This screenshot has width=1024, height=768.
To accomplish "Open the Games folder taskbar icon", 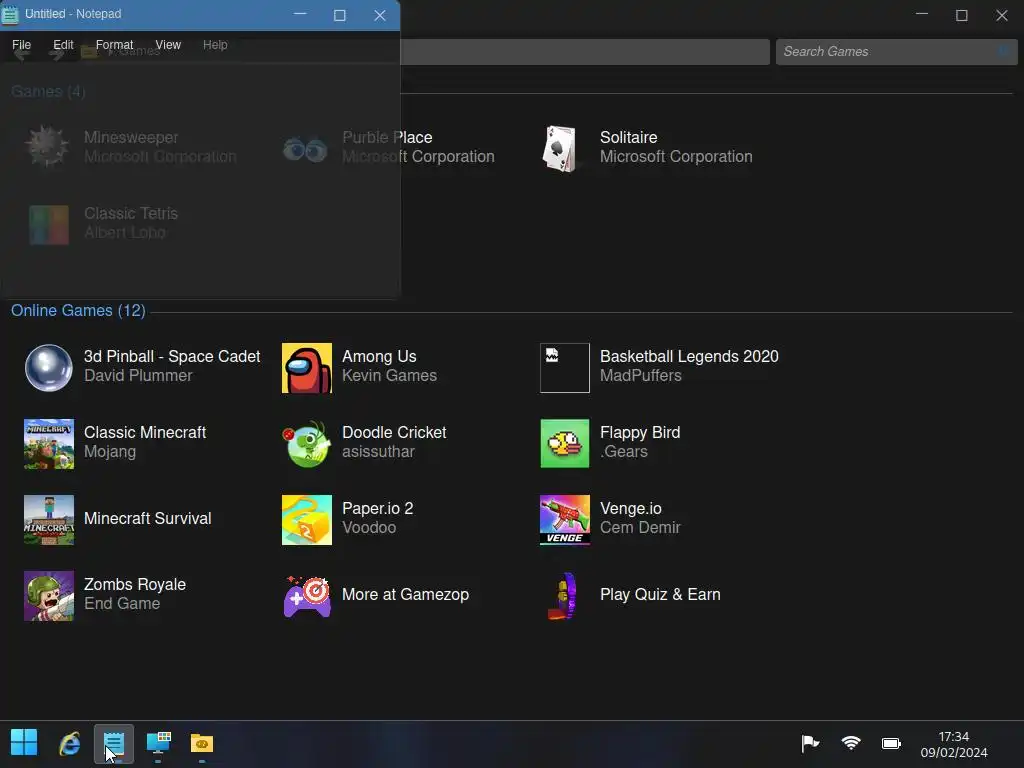I will pyautogui.click(x=202, y=743).
